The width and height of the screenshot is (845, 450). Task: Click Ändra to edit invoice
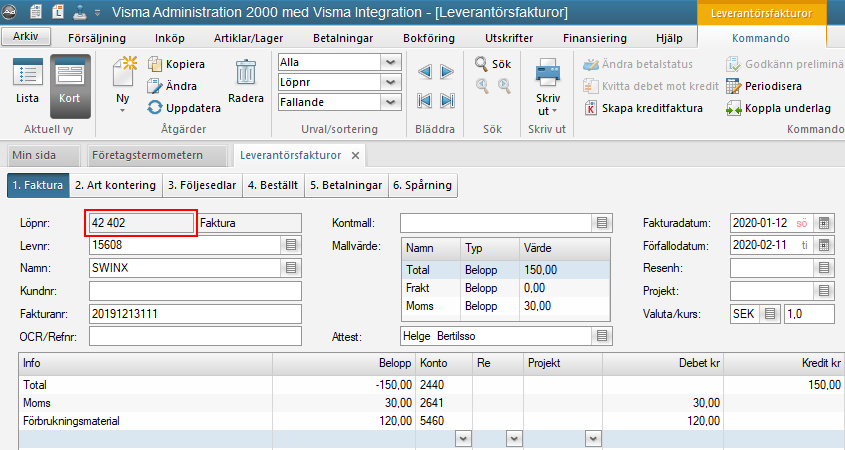(x=172, y=86)
